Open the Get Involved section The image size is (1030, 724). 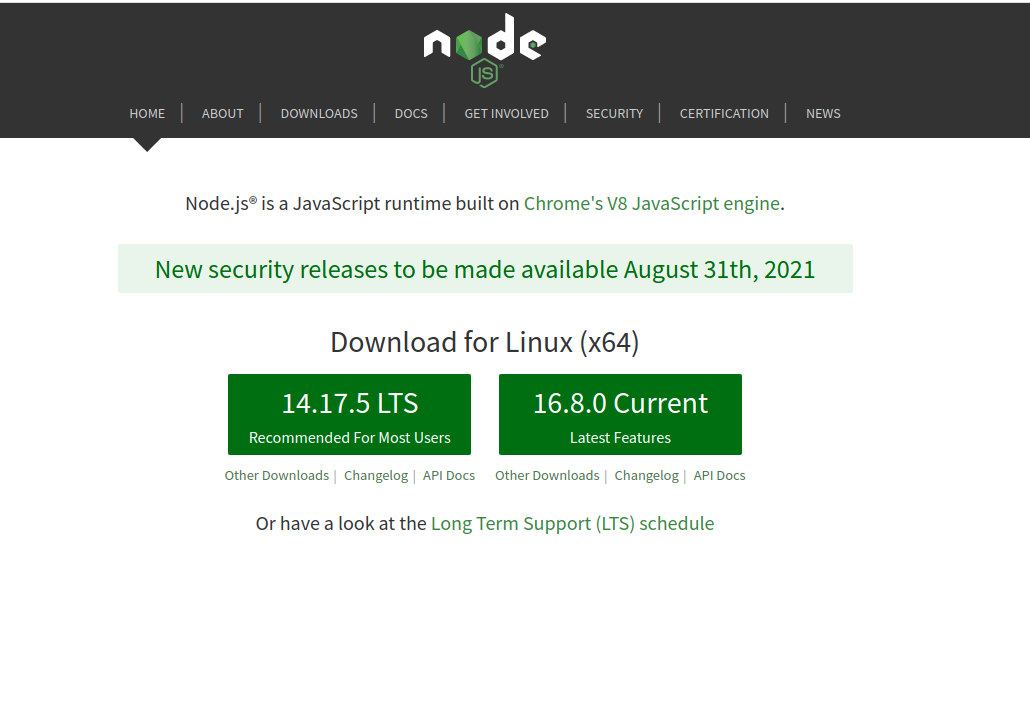(506, 113)
